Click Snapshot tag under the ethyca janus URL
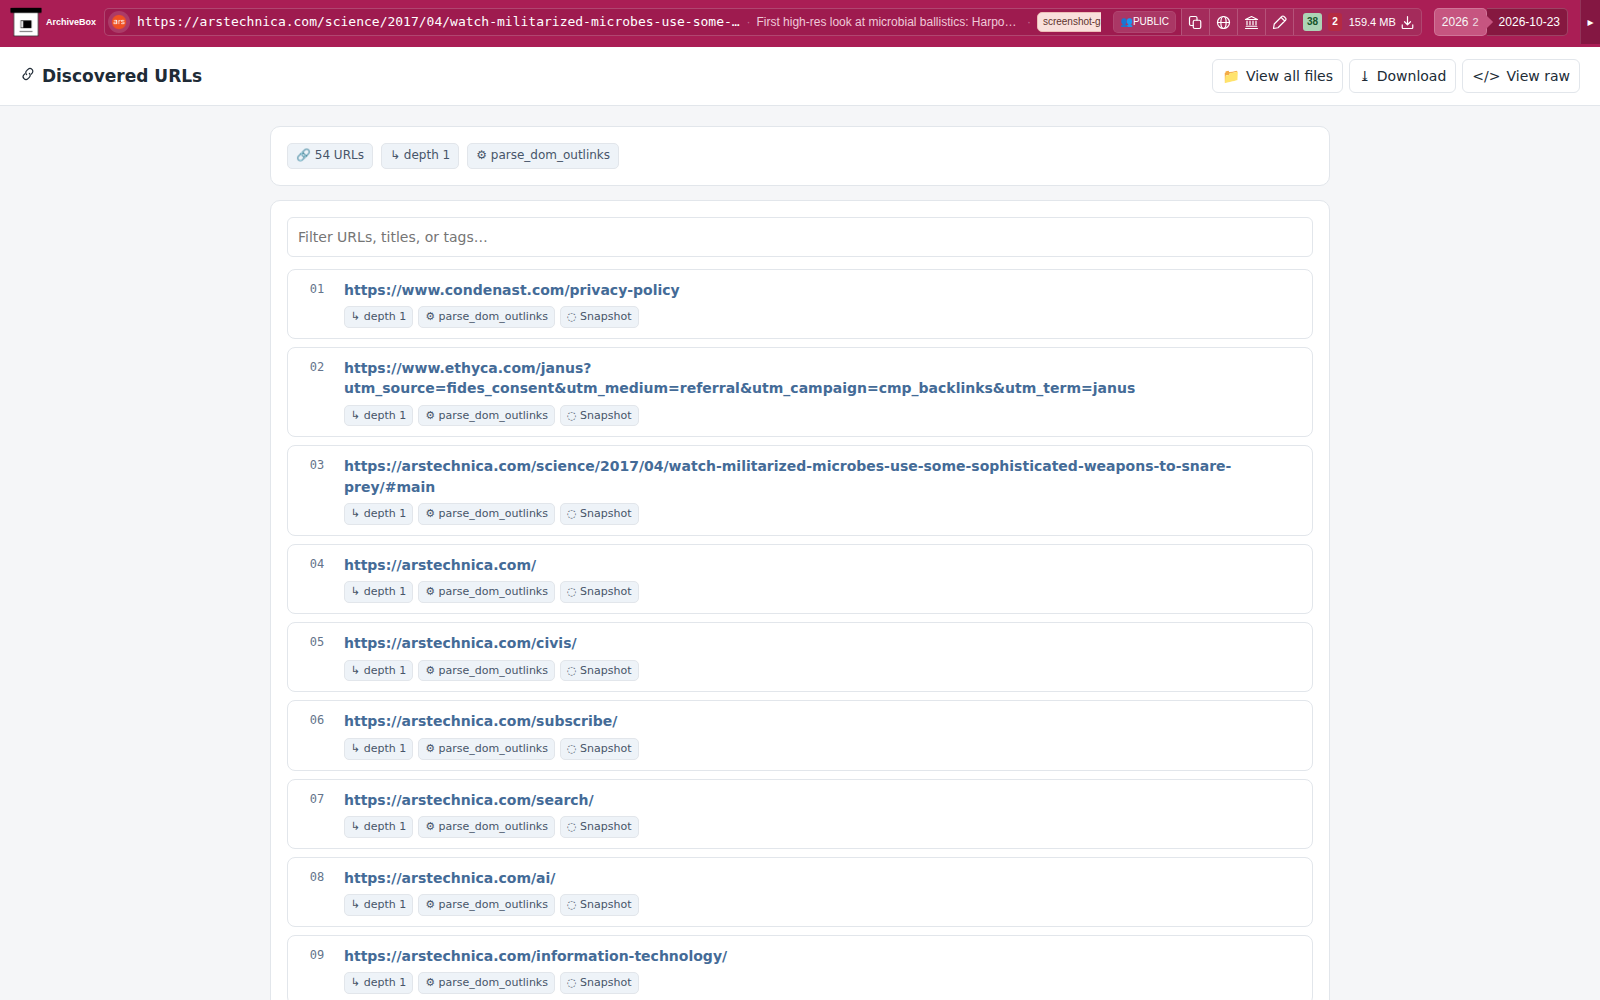 click(599, 416)
